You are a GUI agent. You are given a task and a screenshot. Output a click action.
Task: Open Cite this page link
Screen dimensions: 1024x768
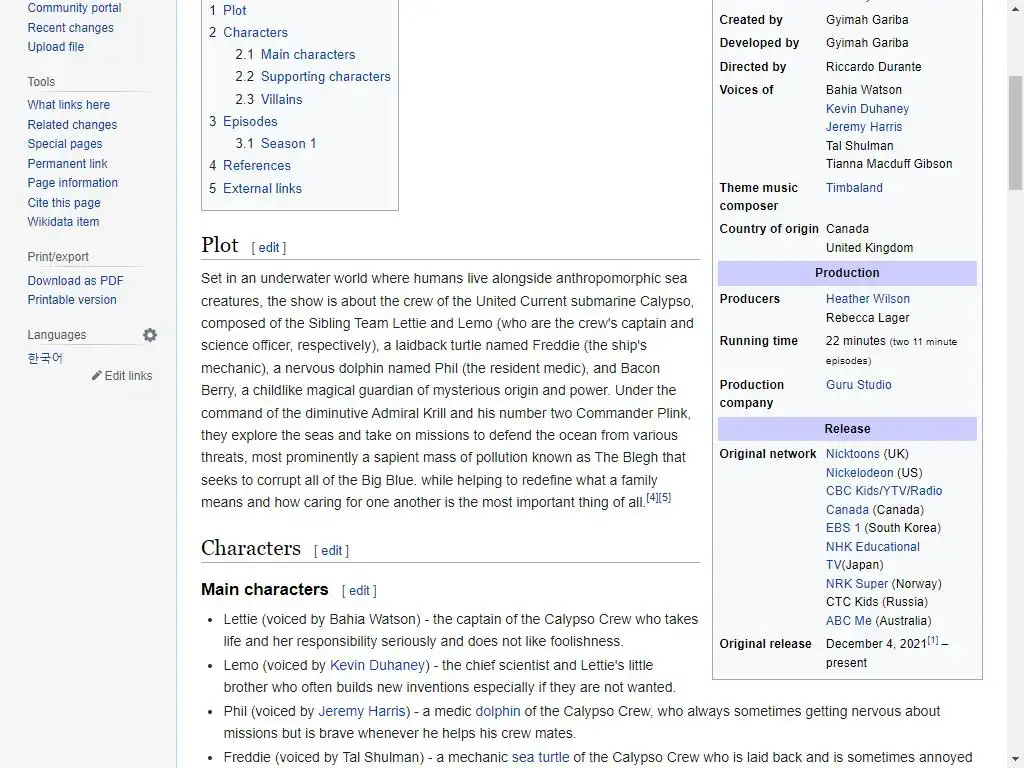64,202
